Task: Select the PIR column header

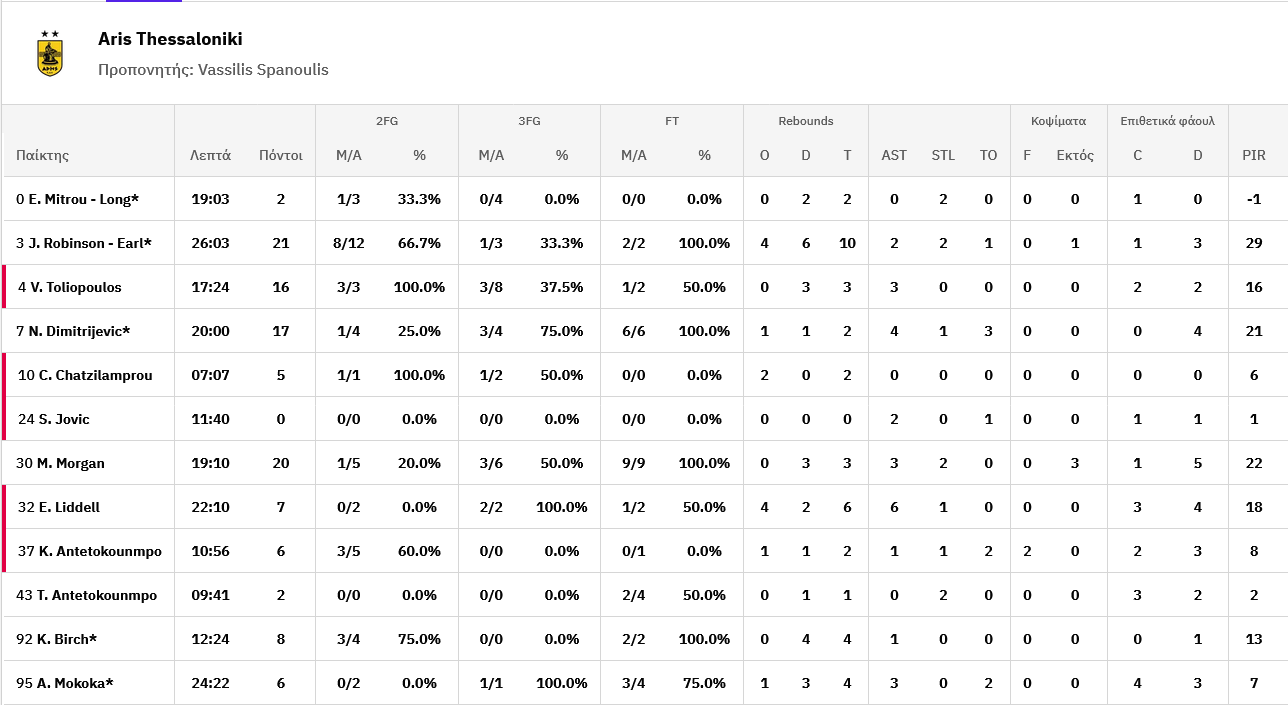Action: (x=1254, y=155)
